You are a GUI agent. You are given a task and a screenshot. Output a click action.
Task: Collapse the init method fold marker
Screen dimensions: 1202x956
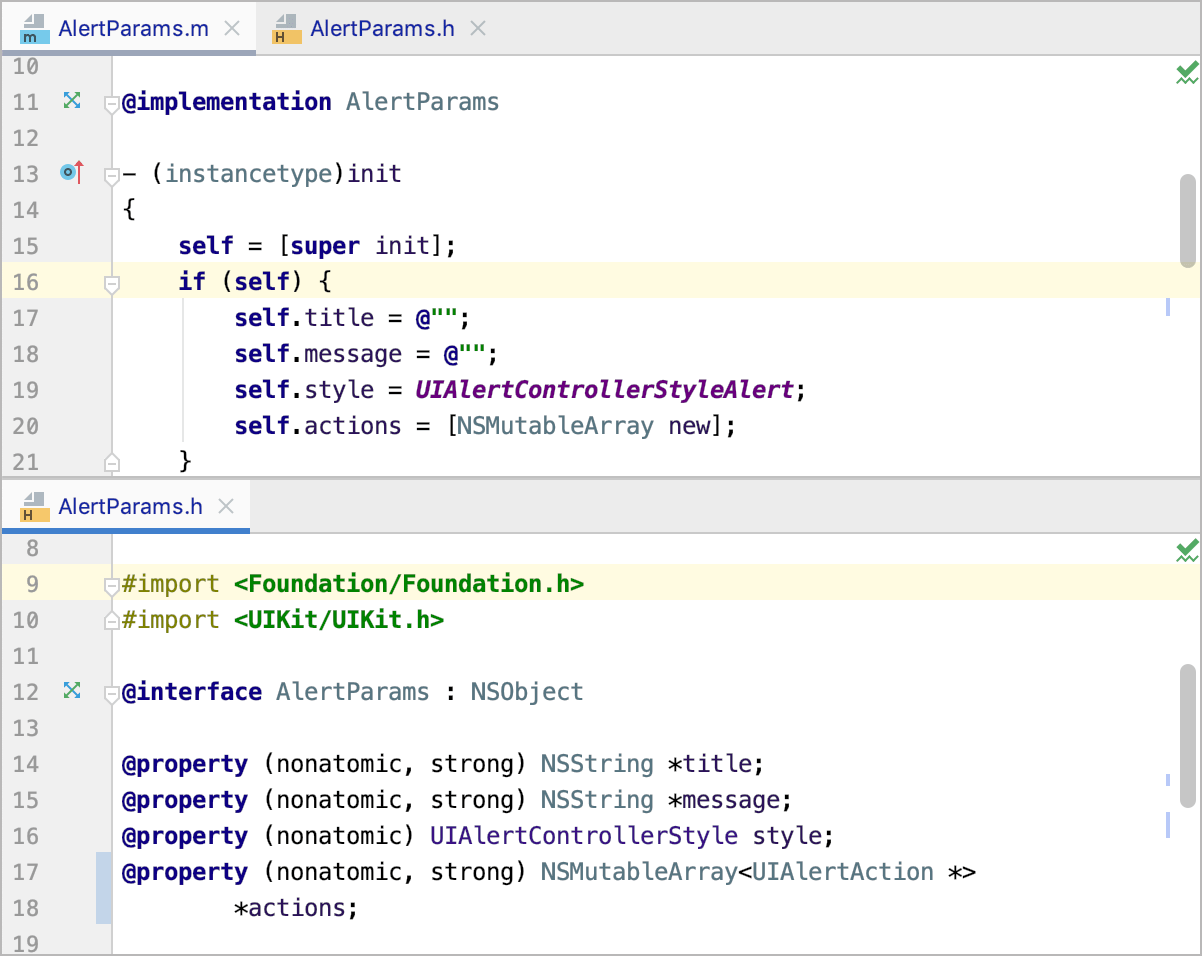tap(112, 175)
